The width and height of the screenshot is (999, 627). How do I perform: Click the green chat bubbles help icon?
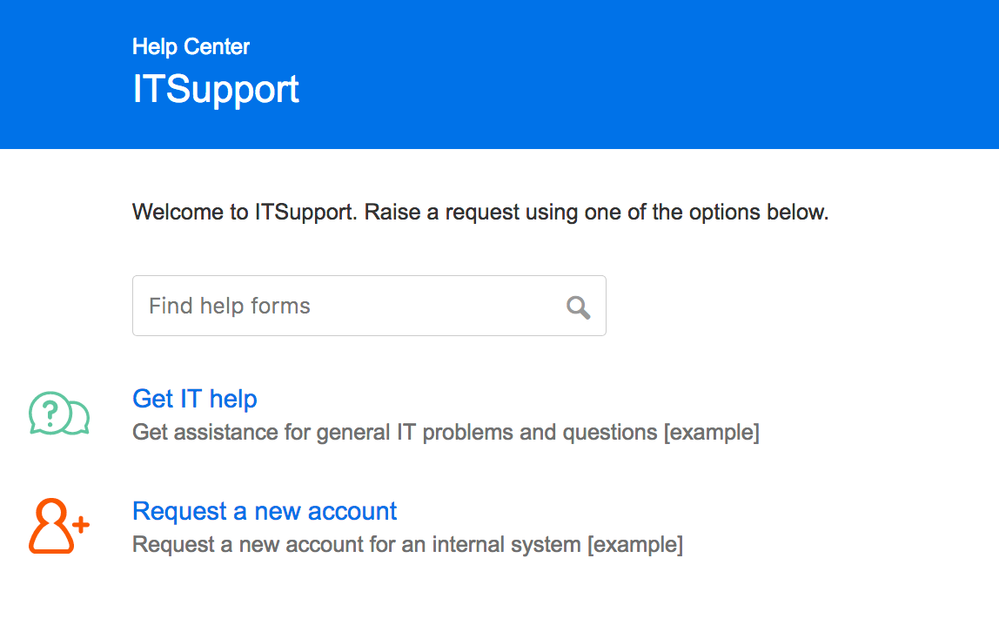[x=59, y=415]
